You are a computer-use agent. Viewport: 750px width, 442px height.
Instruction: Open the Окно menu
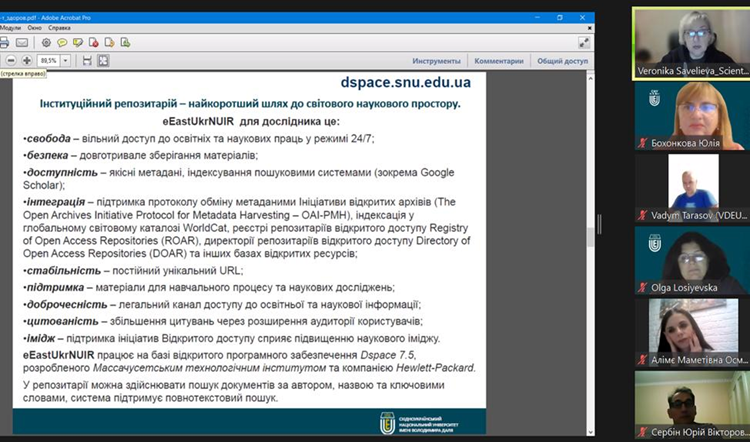[34, 28]
